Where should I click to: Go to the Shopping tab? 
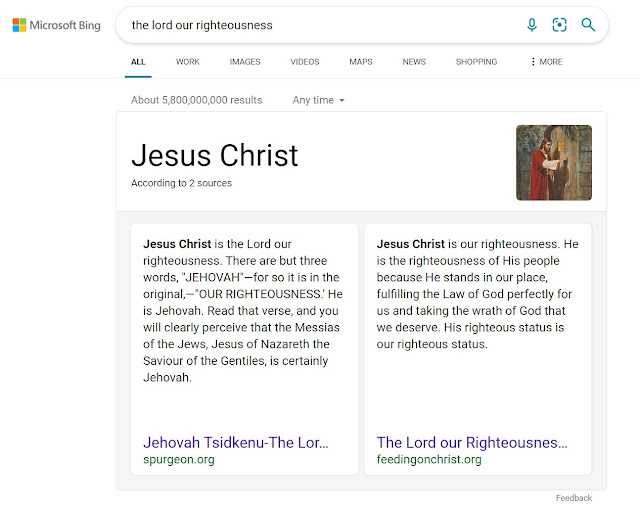(476, 62)
